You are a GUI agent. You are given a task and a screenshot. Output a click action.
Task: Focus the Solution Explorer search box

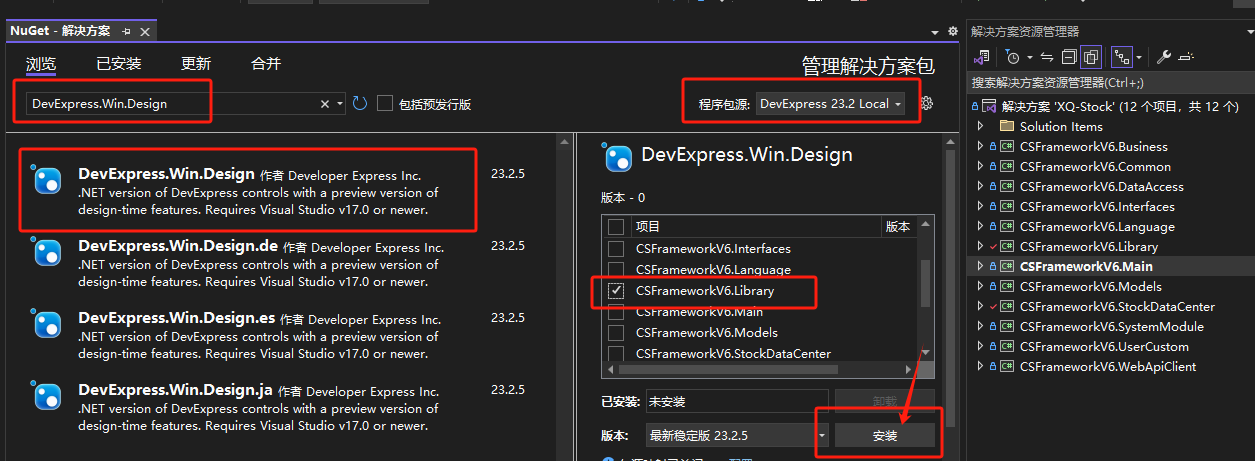1112,82
